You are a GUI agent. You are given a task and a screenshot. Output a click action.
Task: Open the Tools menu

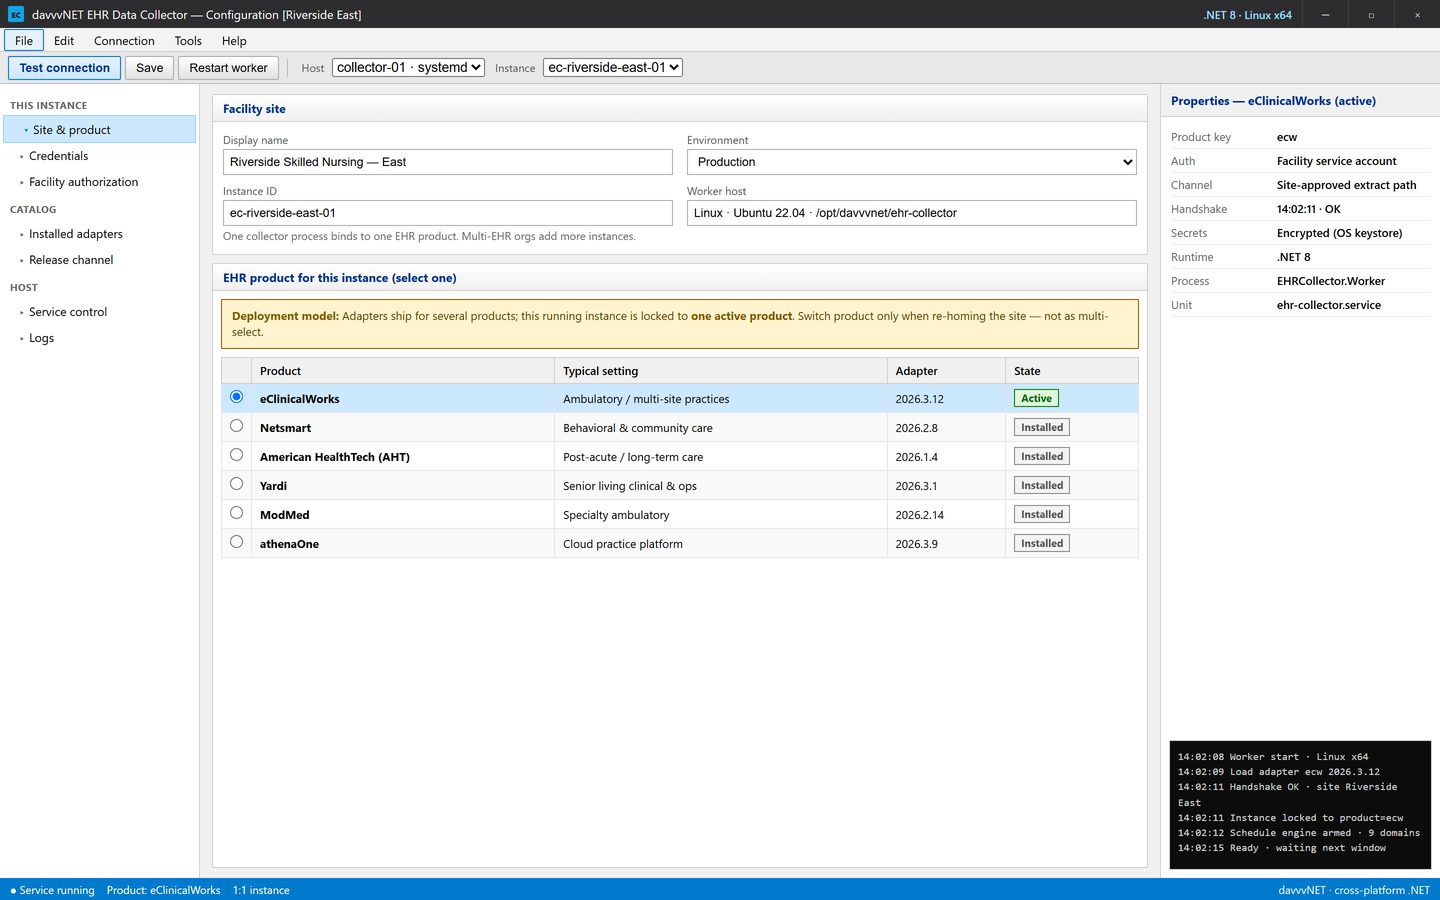click(188, 41)
